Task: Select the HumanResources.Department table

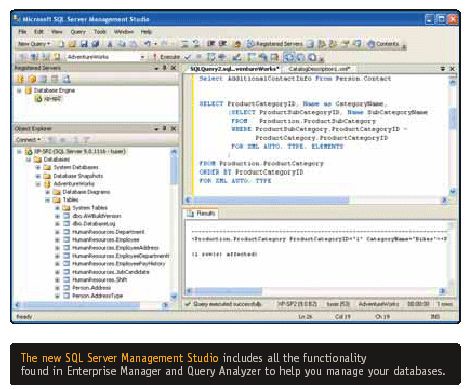Action: point(108,232)
